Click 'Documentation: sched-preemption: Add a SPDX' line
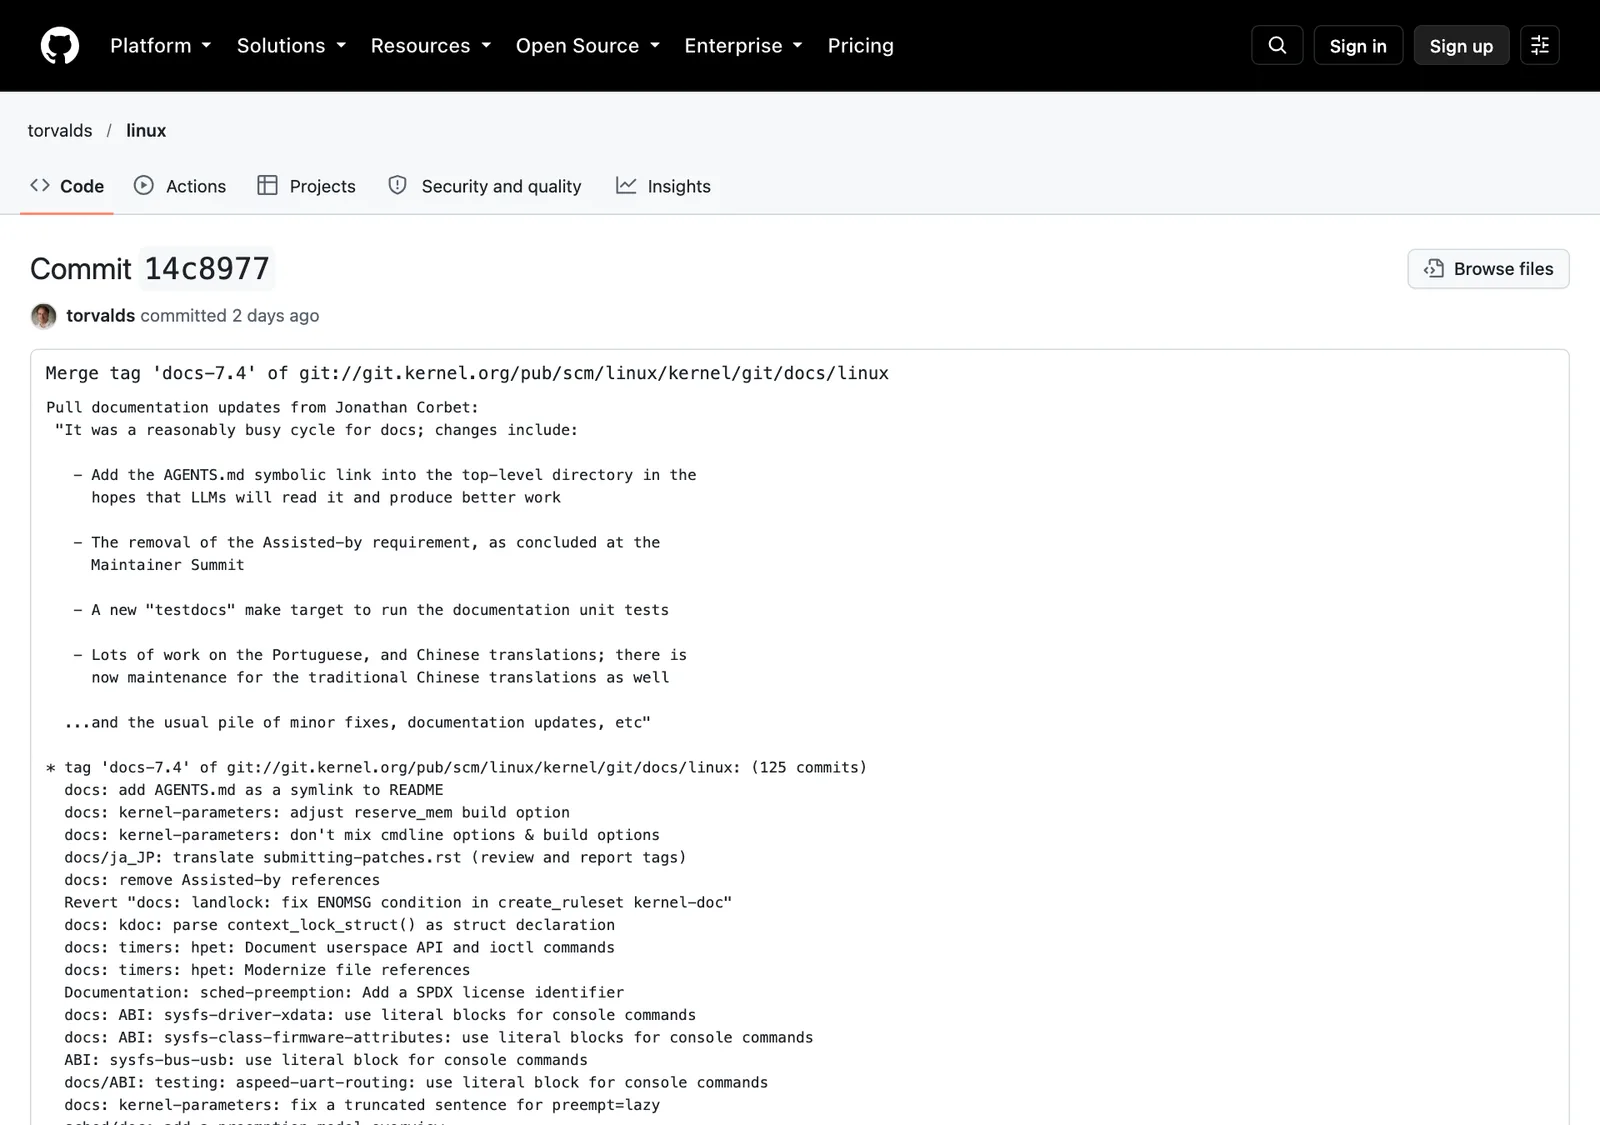The height and width of the screenshot is (1125, 1600). 344,993
